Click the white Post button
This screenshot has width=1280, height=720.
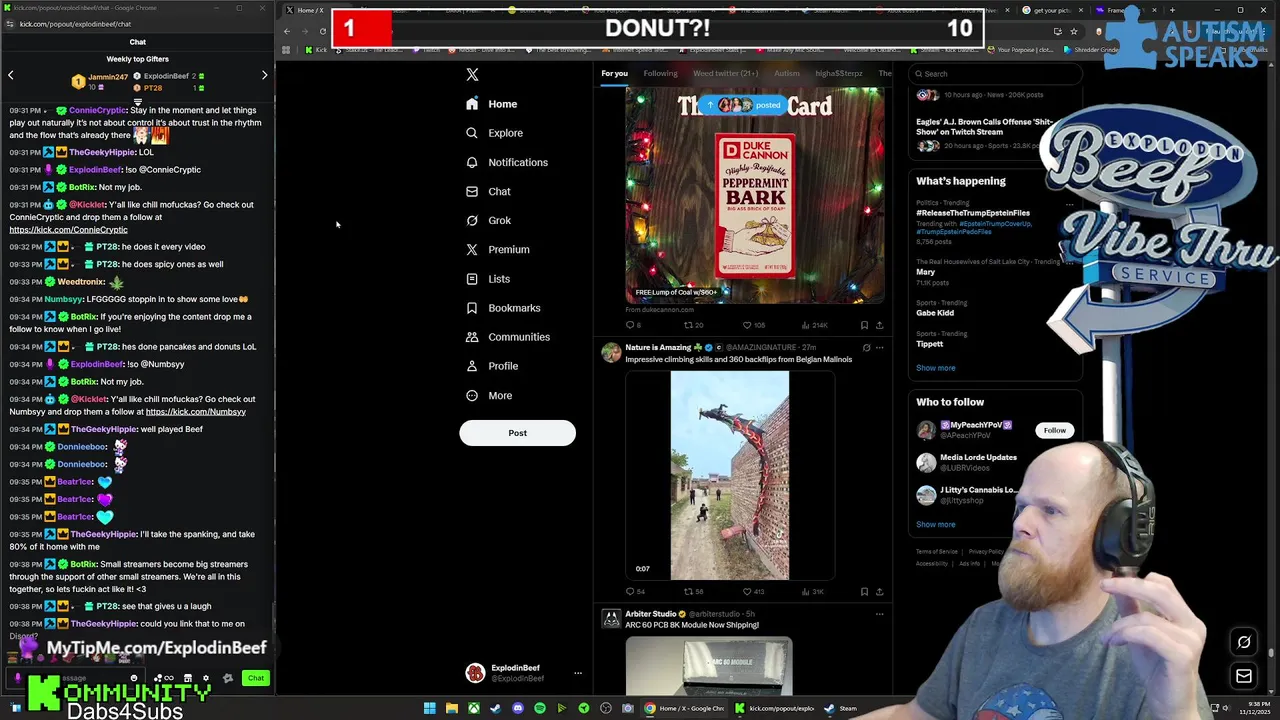pyautogui.click(x=517, y=433)
